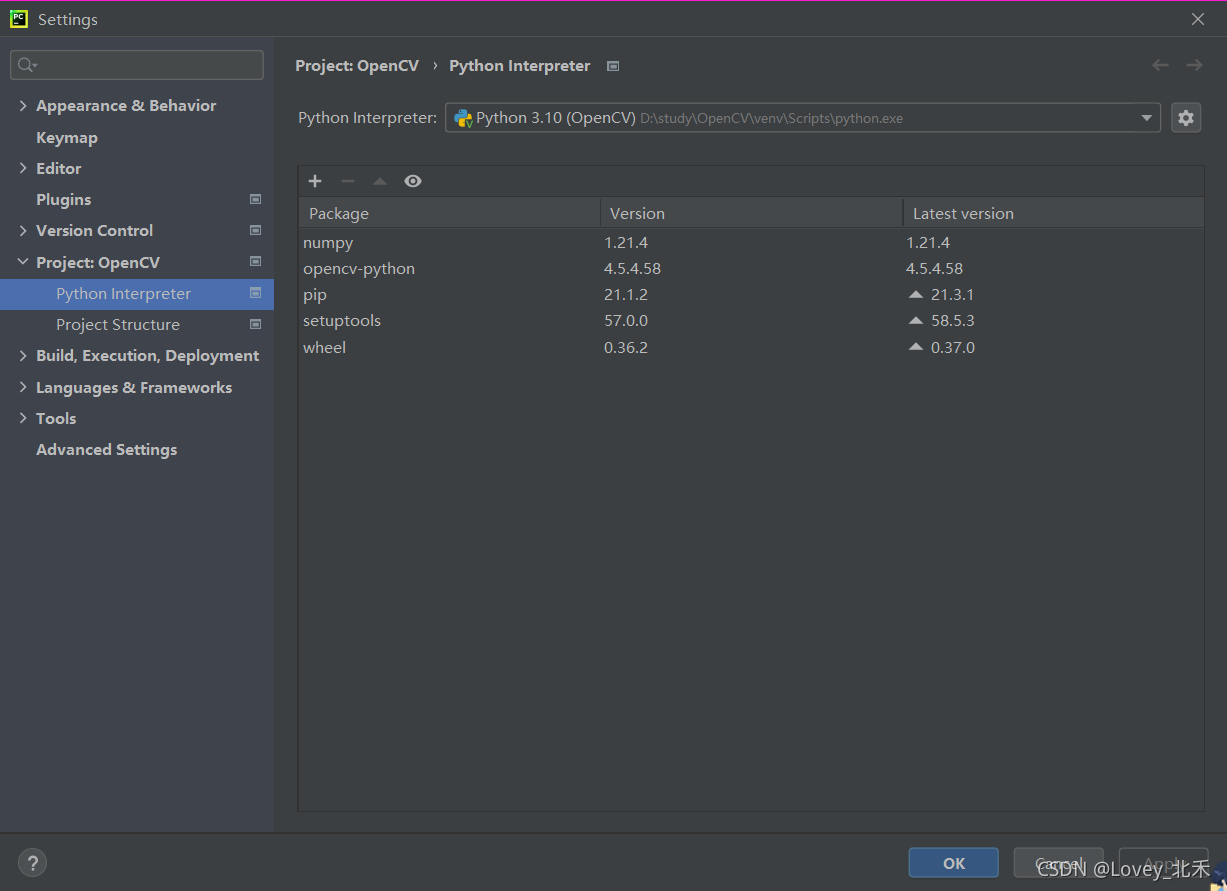Select the numpy package row
The image size is (1227, 891).
751,242
